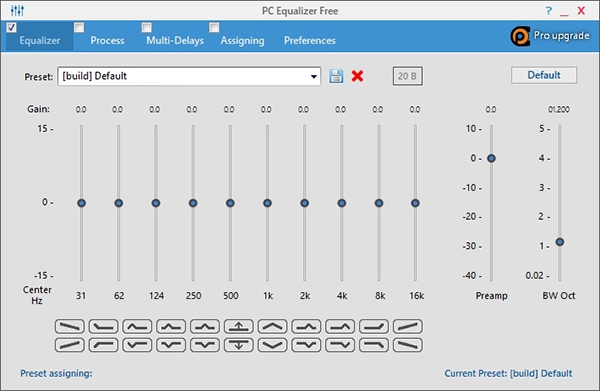Open help with the question mark icon

click(x=549, y=11)
